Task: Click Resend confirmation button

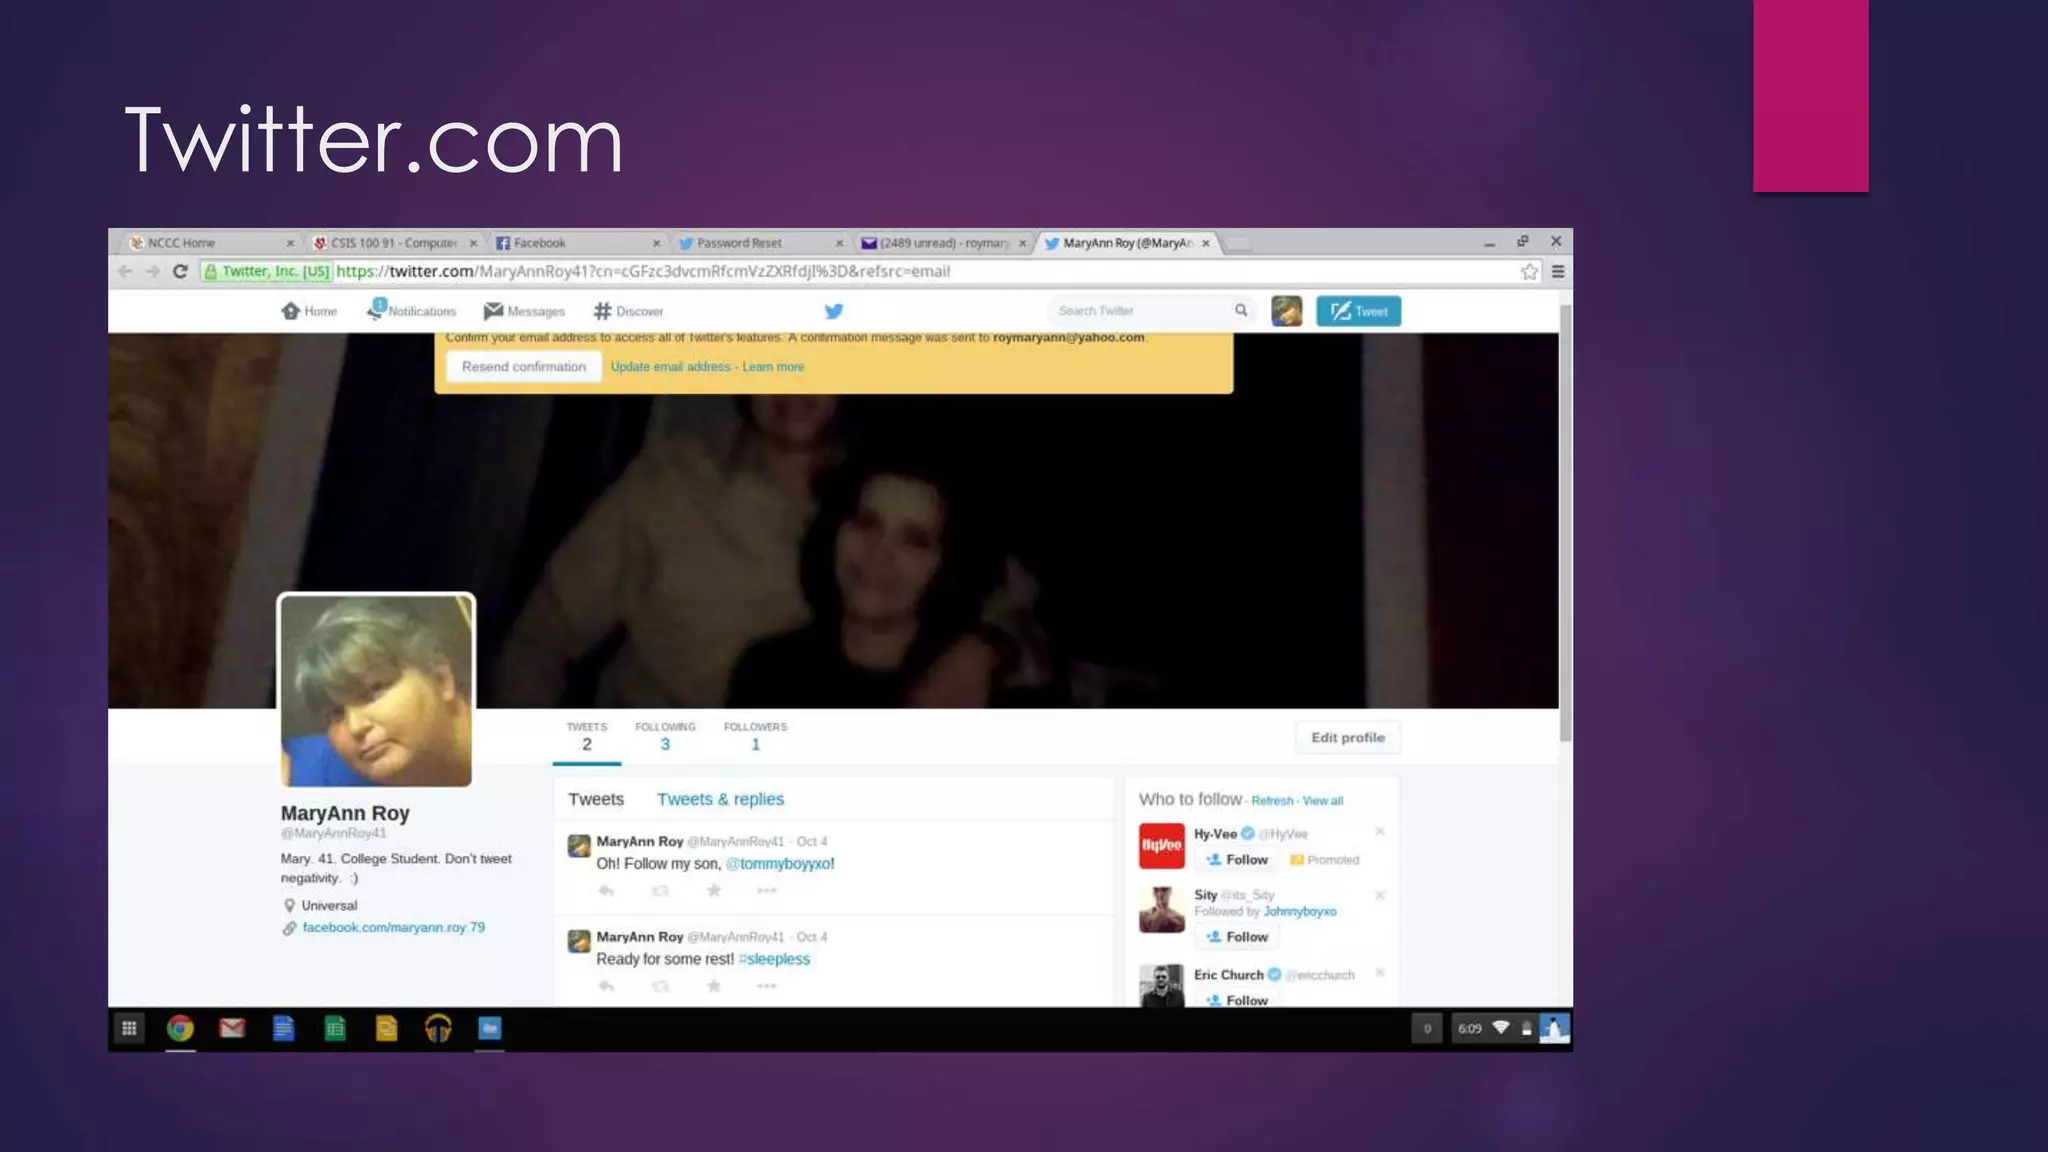Action: pos(523,367)
